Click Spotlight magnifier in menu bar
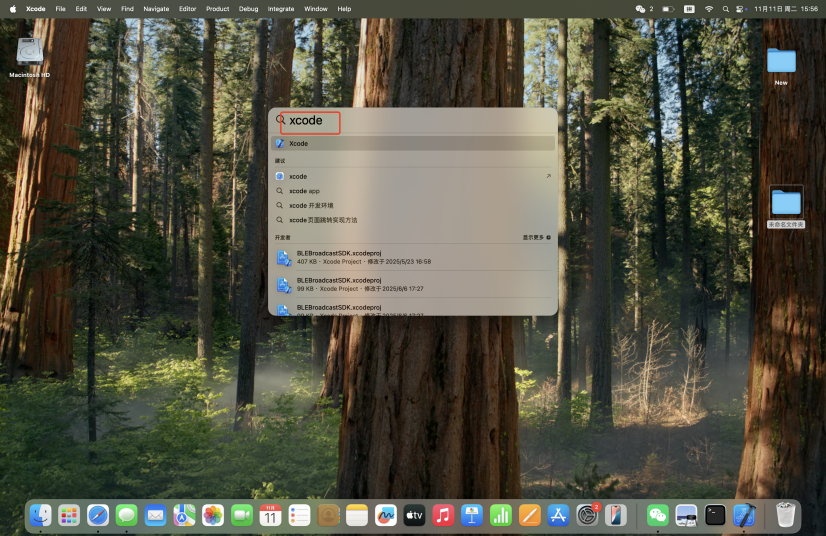826x536 pixels. point(725,9)
